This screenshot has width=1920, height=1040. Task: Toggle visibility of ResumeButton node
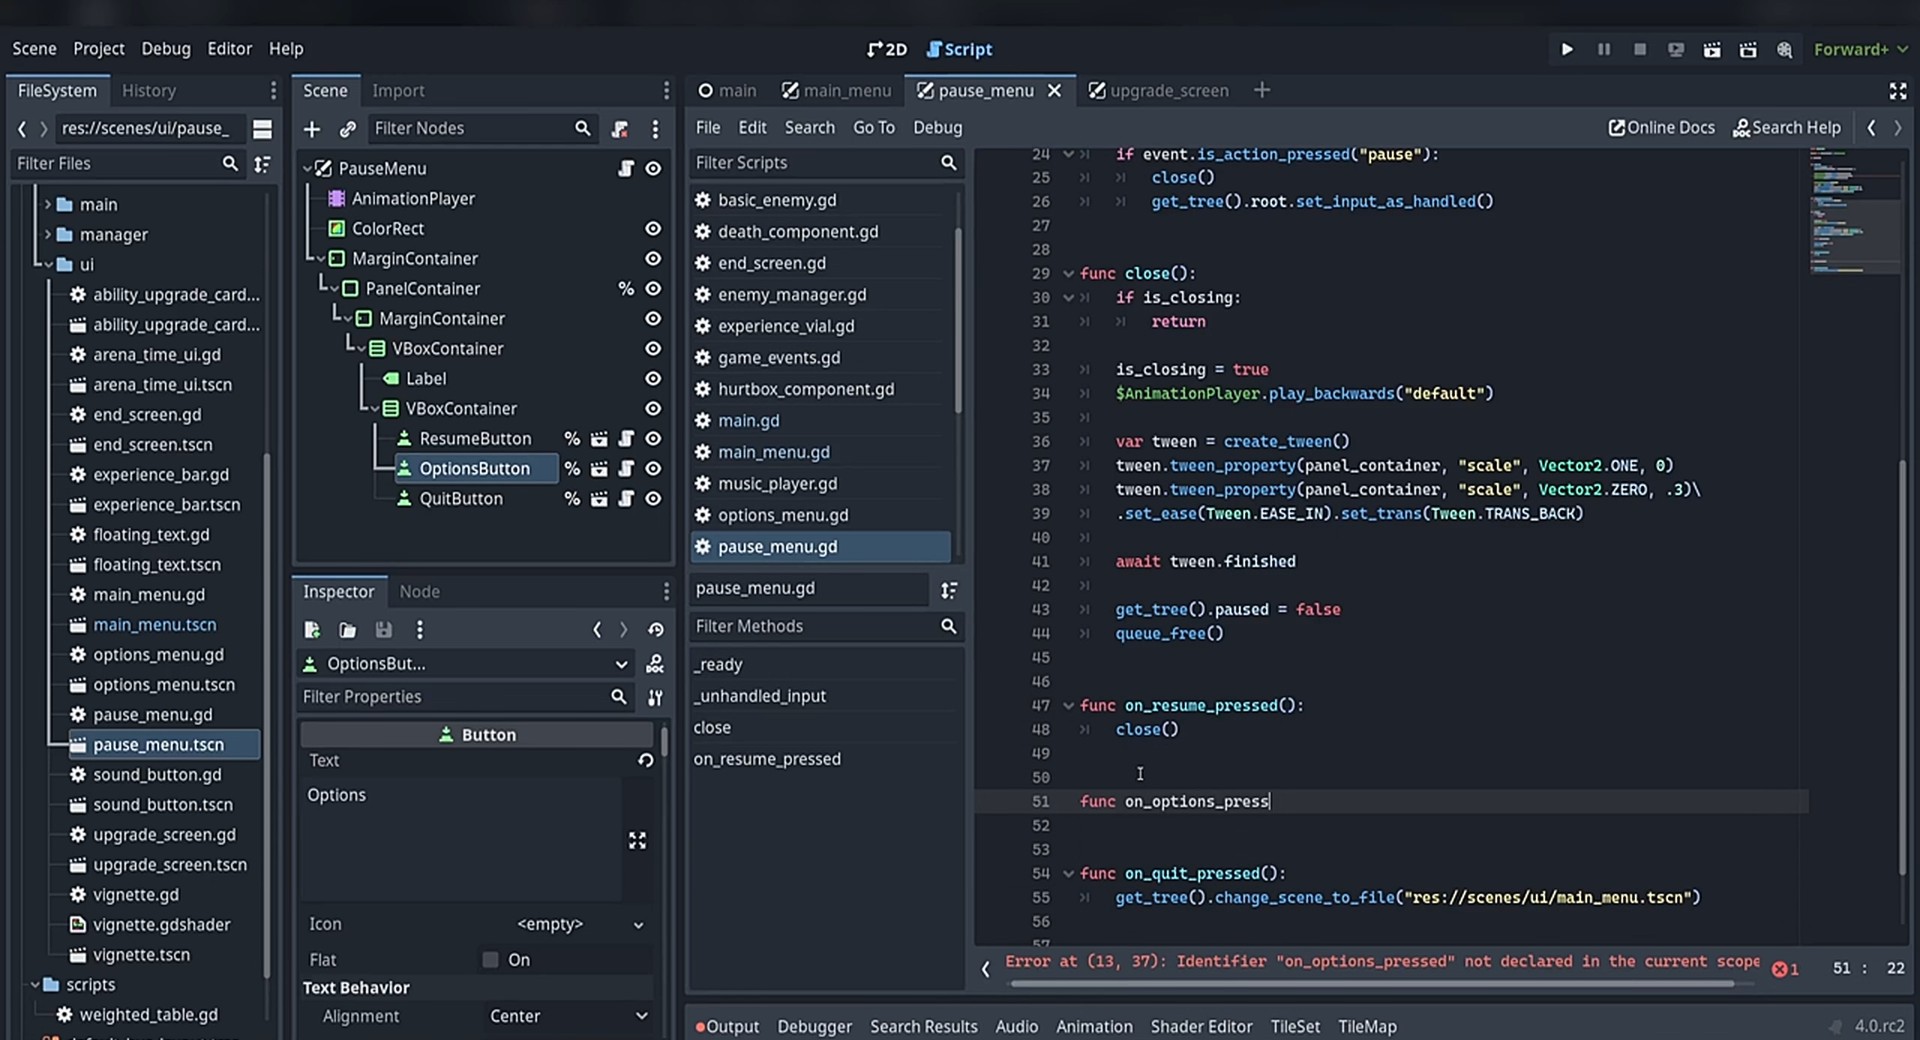pos(653,439)
